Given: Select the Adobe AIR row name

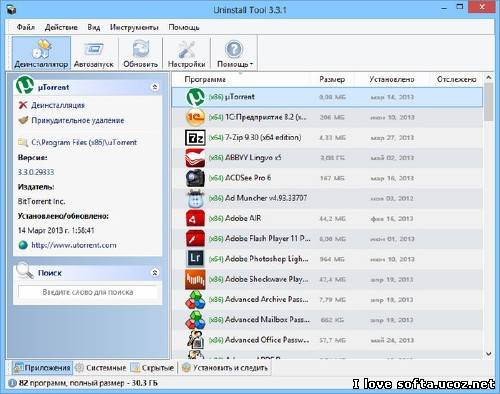Looking at the screenshot, I should (243, 218).
